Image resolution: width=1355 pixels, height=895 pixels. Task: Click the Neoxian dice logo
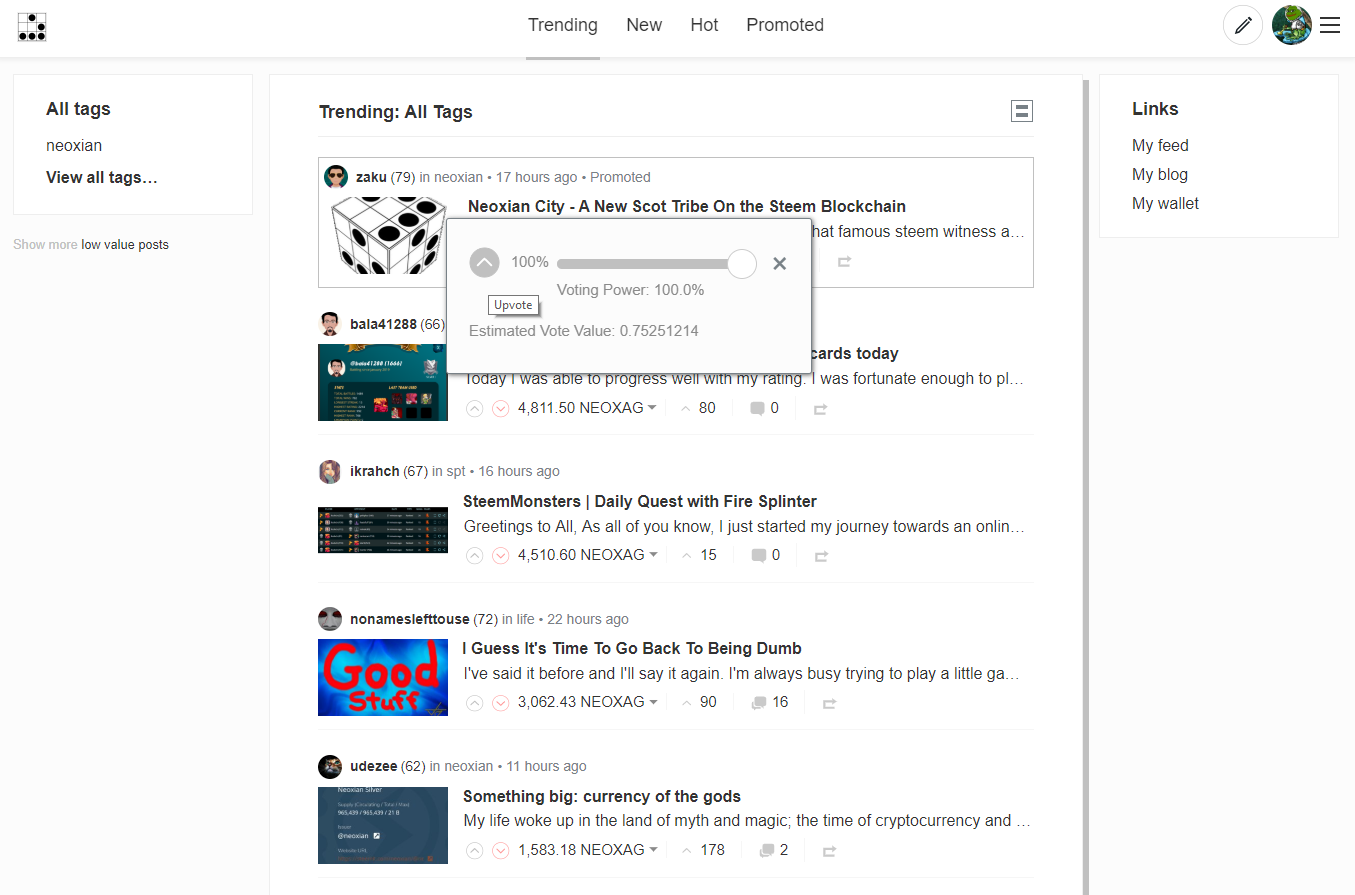(32, 26)
